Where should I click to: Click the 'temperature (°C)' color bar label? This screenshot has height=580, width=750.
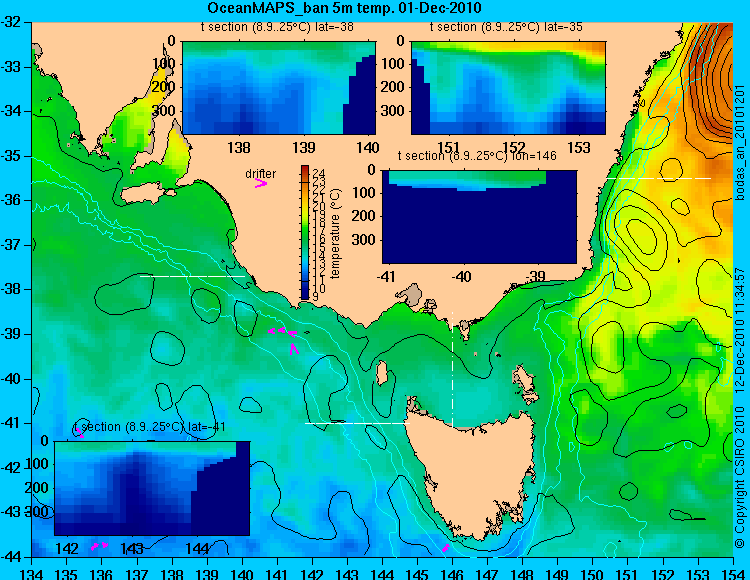point(335,233)
